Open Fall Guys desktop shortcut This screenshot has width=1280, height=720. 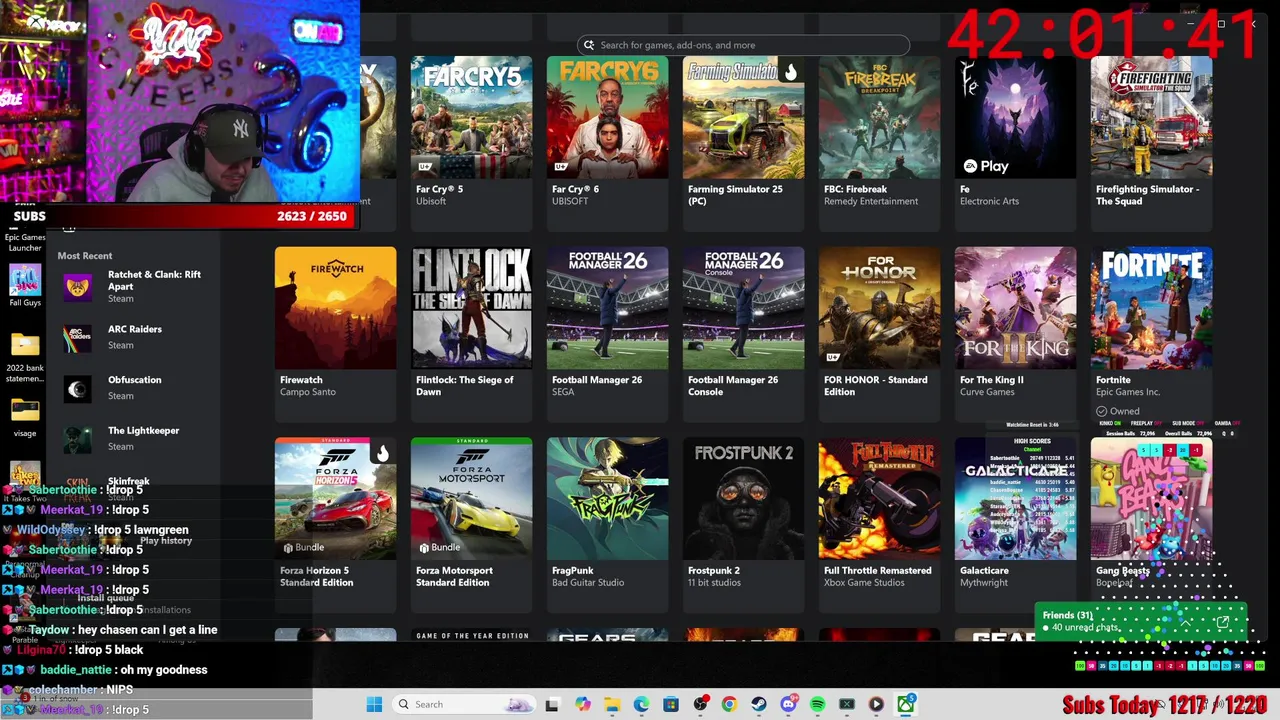[25, 285]
